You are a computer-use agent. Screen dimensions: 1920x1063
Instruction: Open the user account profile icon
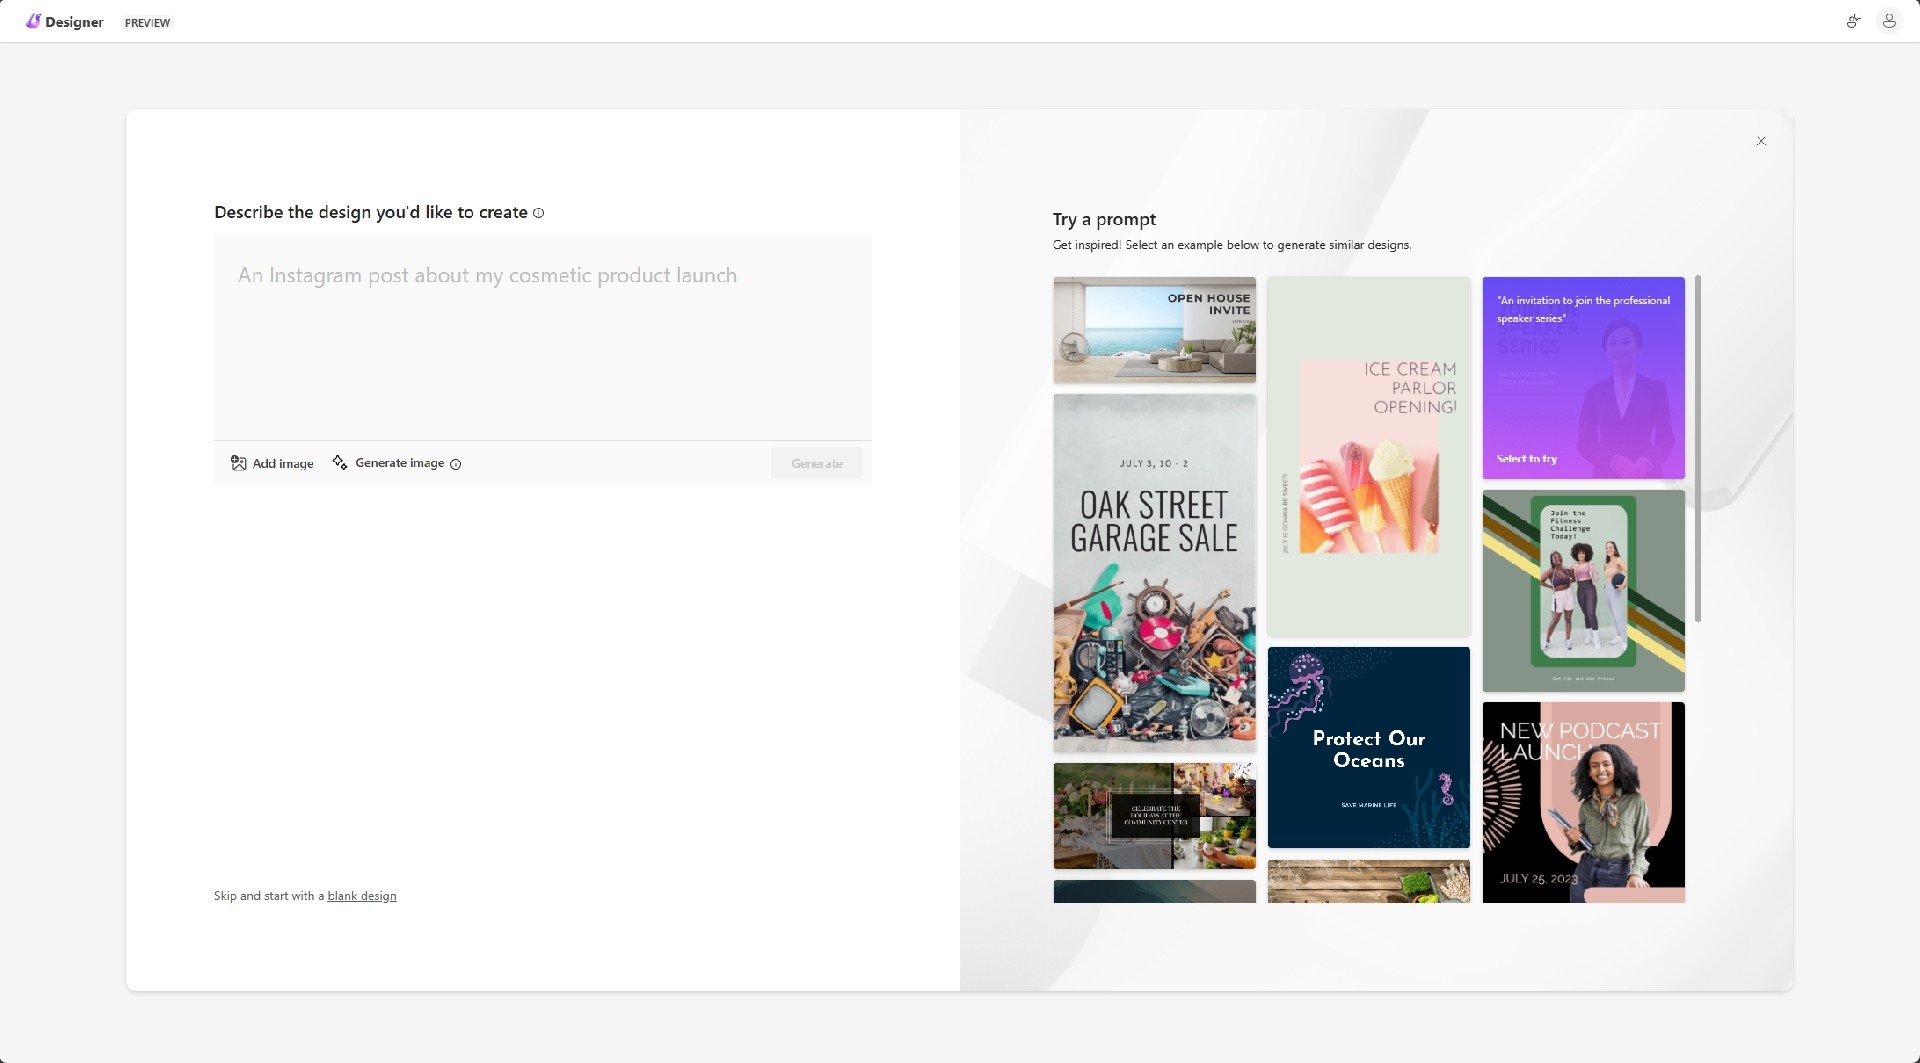(x=1888, y=21)
